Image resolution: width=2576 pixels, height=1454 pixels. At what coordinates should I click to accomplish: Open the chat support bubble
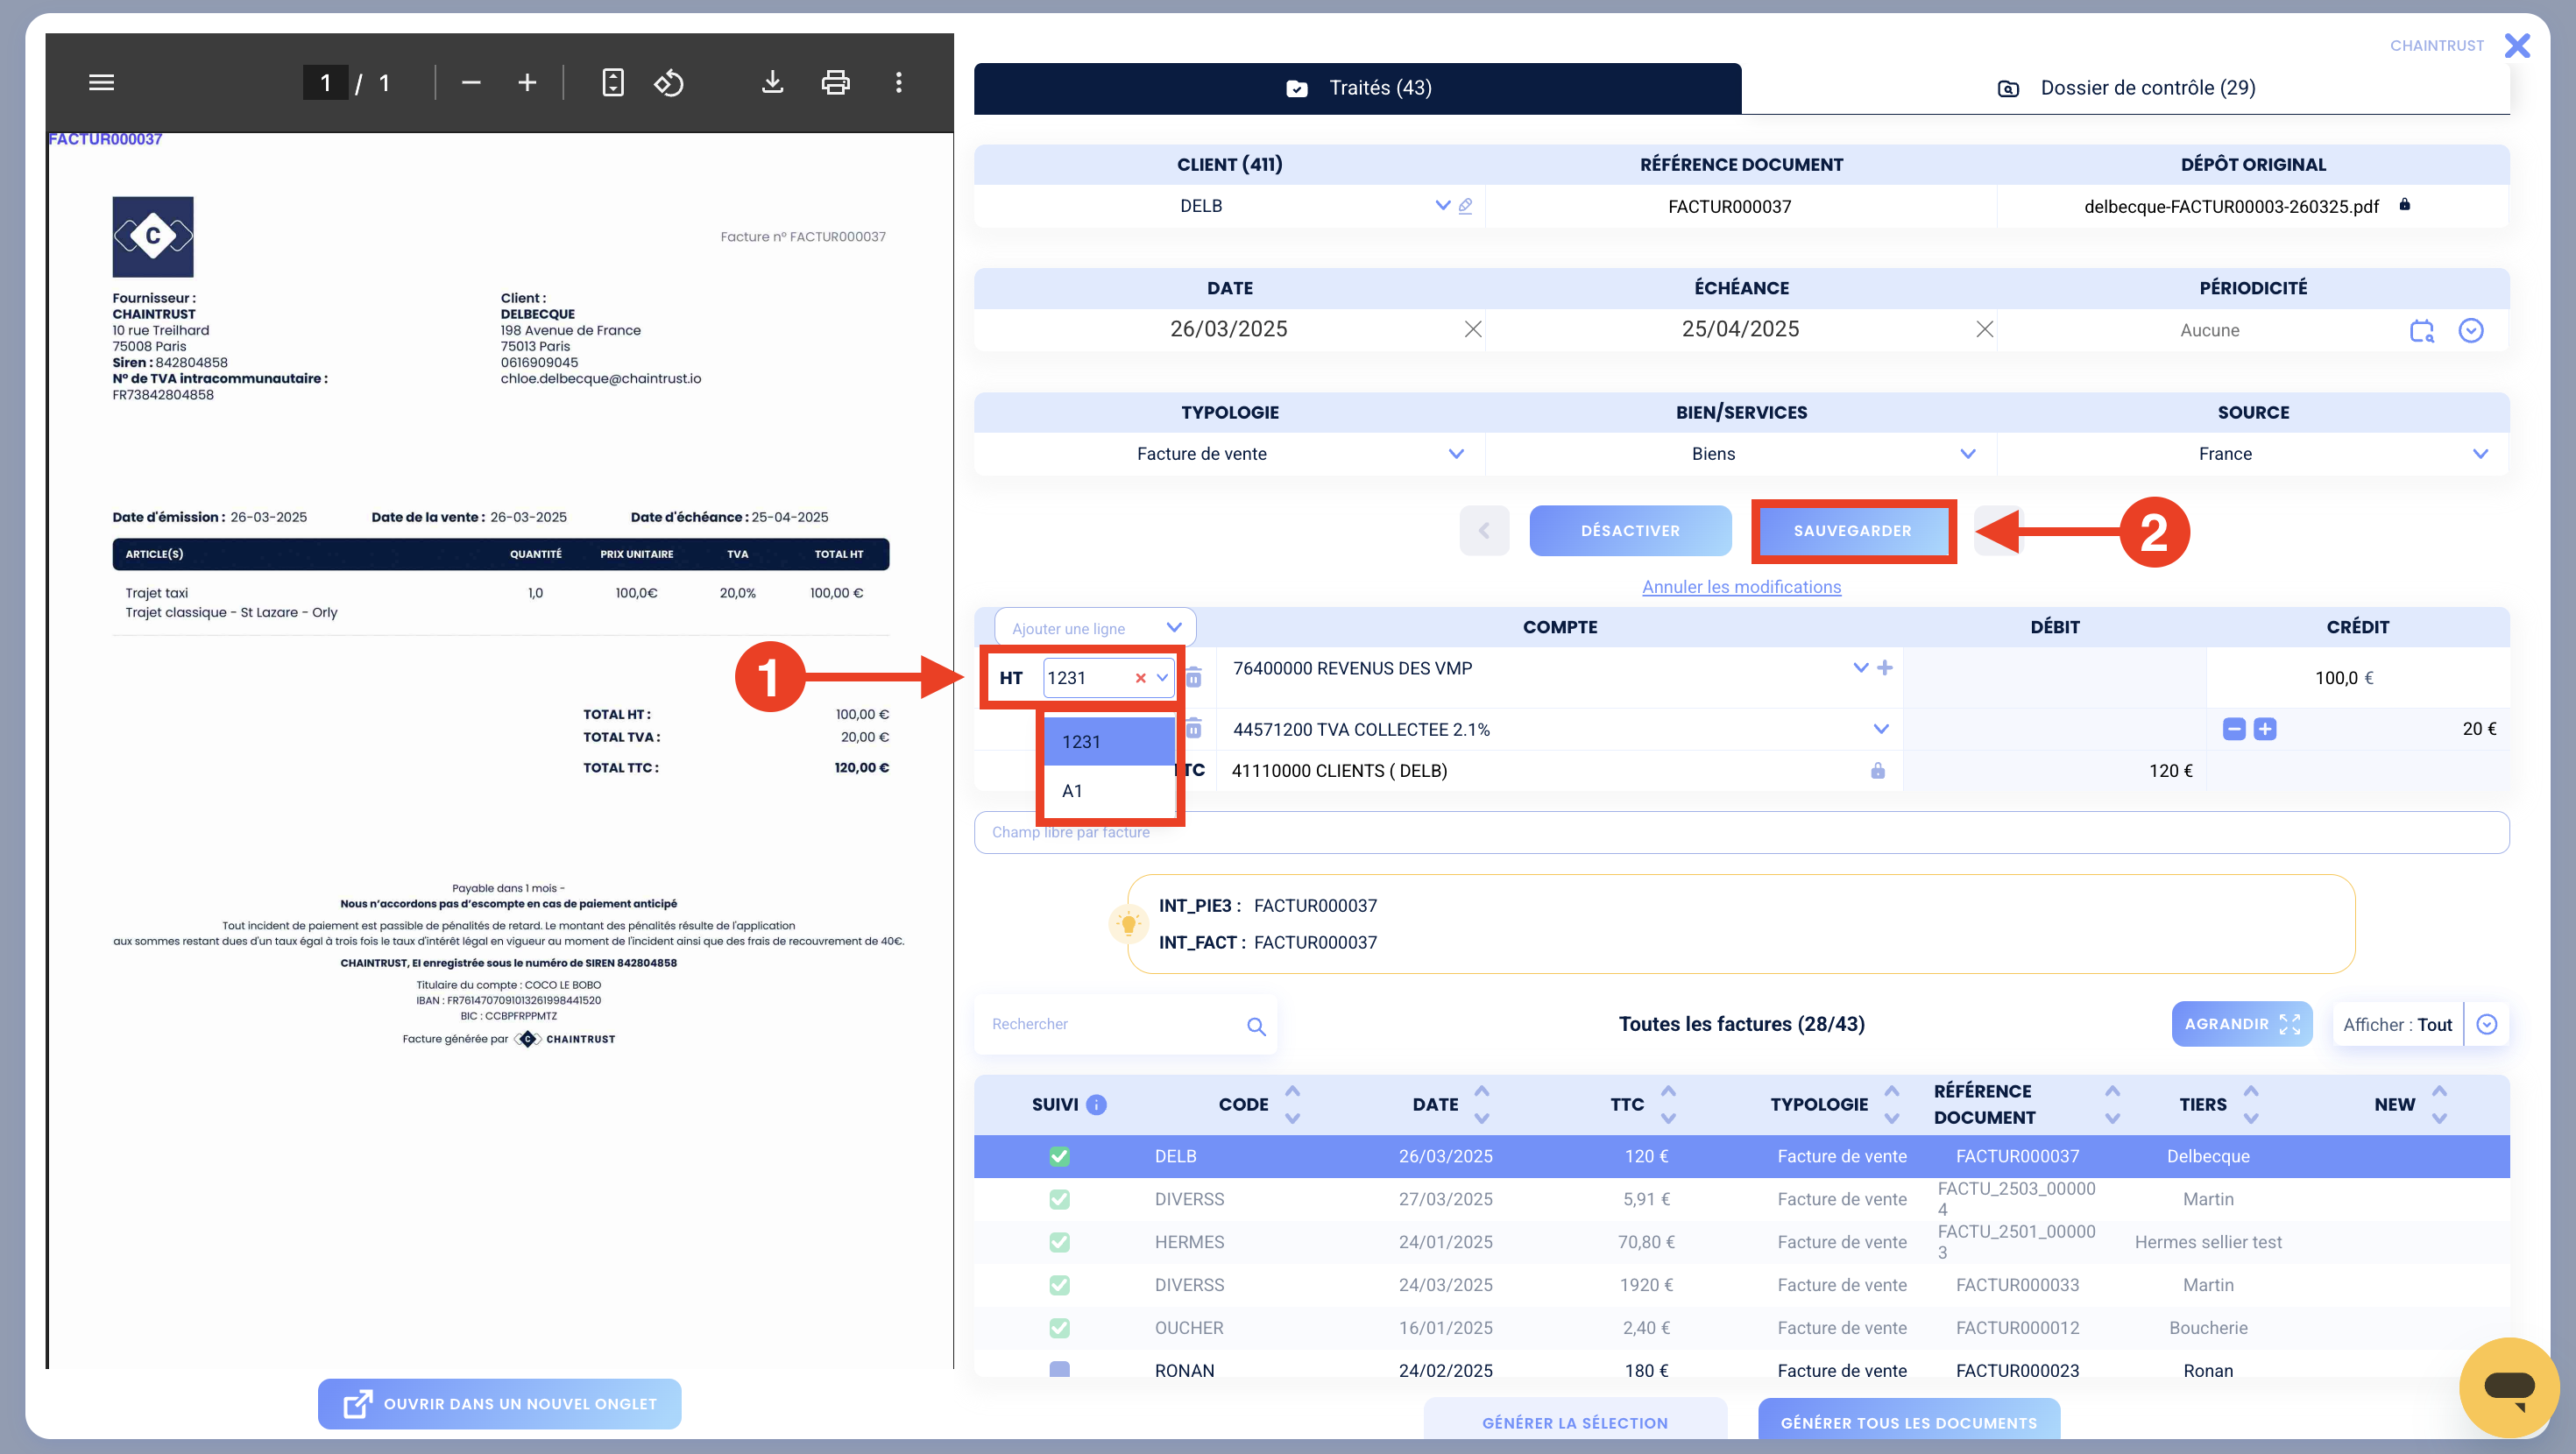pos(2509,1387)
